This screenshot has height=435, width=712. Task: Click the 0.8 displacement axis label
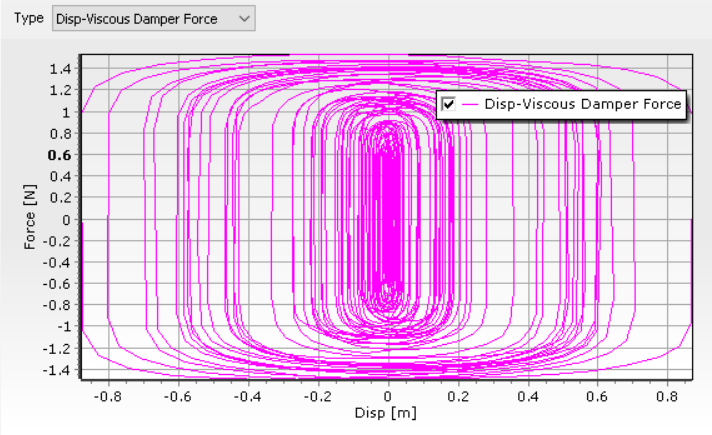[667, 397]
